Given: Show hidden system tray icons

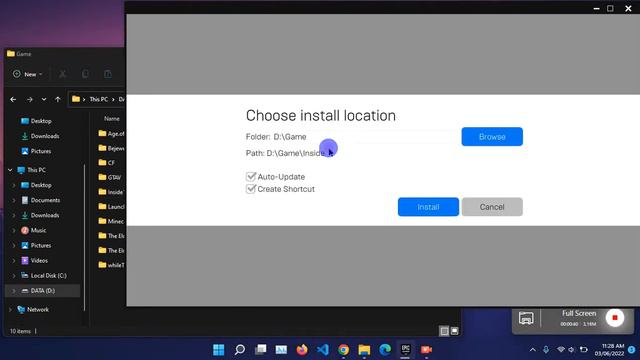Looking at the screenshot, I should (x=533, y=350).
